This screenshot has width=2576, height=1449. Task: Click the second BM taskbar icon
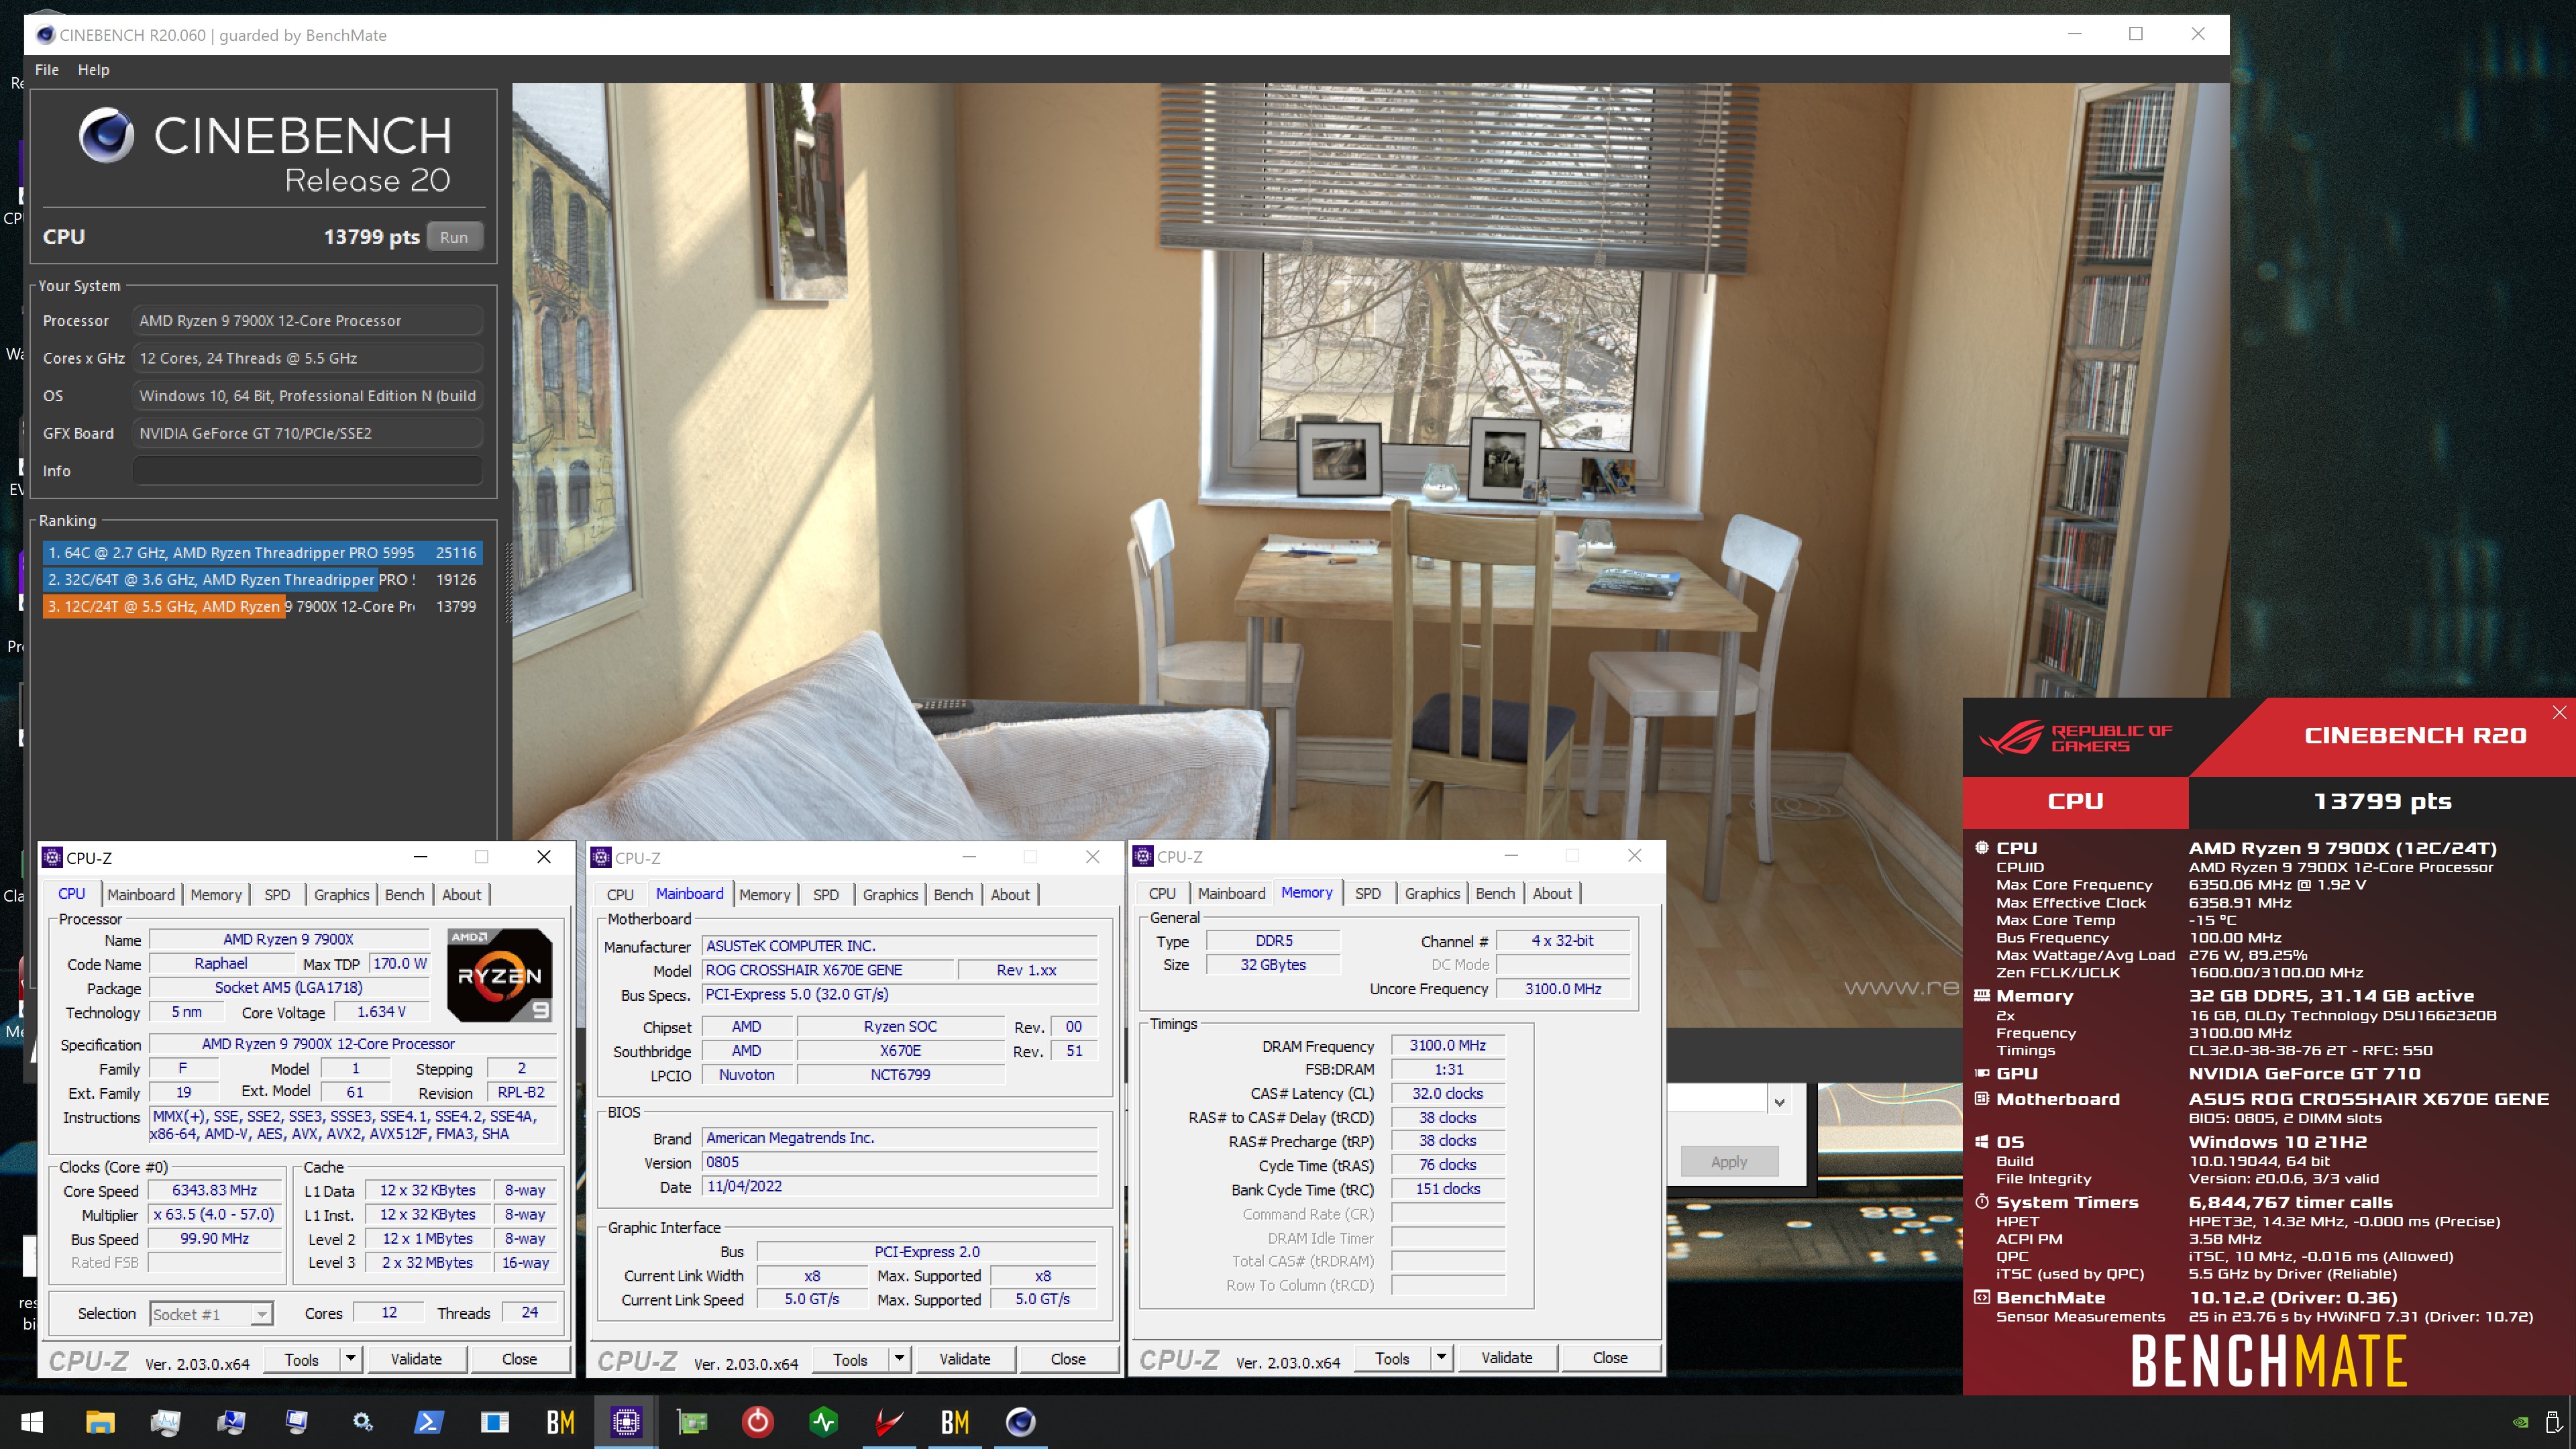955,1422
